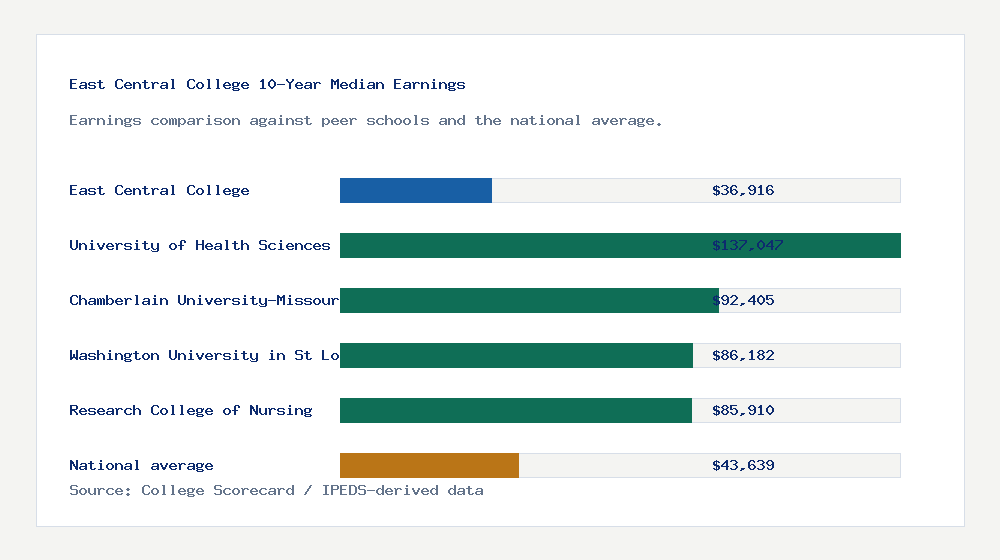The image size is (1000, 560).
Task: Click the $86,182 value
Action: [743, 355]
